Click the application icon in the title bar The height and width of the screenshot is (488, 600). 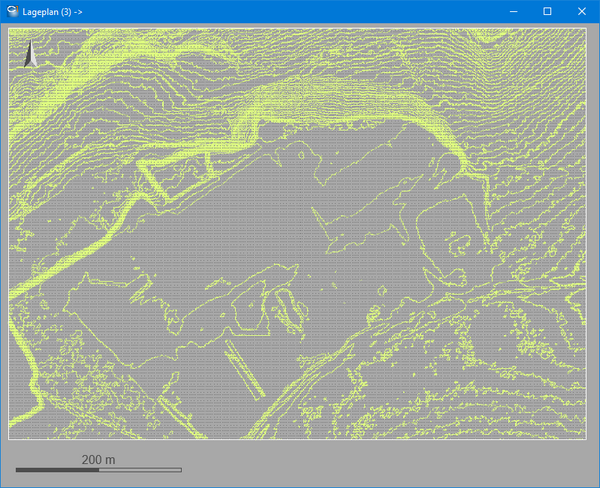13,11
